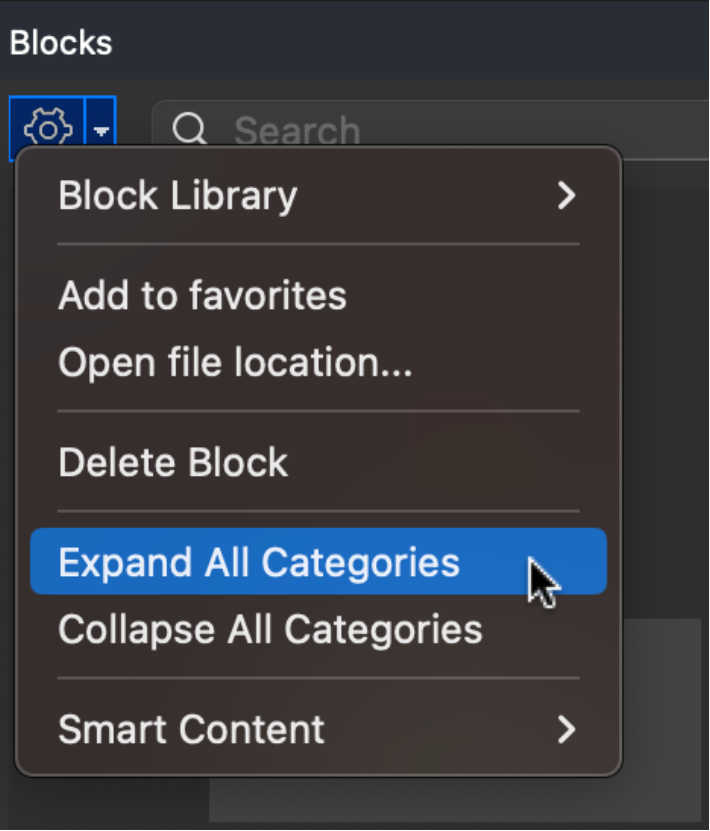Open the dropdown arrow beside gear icon
The height and width of the screenshot is (831, 710).
(101, 128)
